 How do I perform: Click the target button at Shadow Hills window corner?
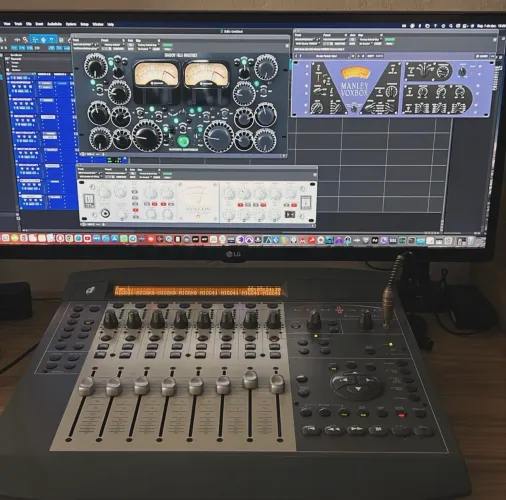coord(287,46)
